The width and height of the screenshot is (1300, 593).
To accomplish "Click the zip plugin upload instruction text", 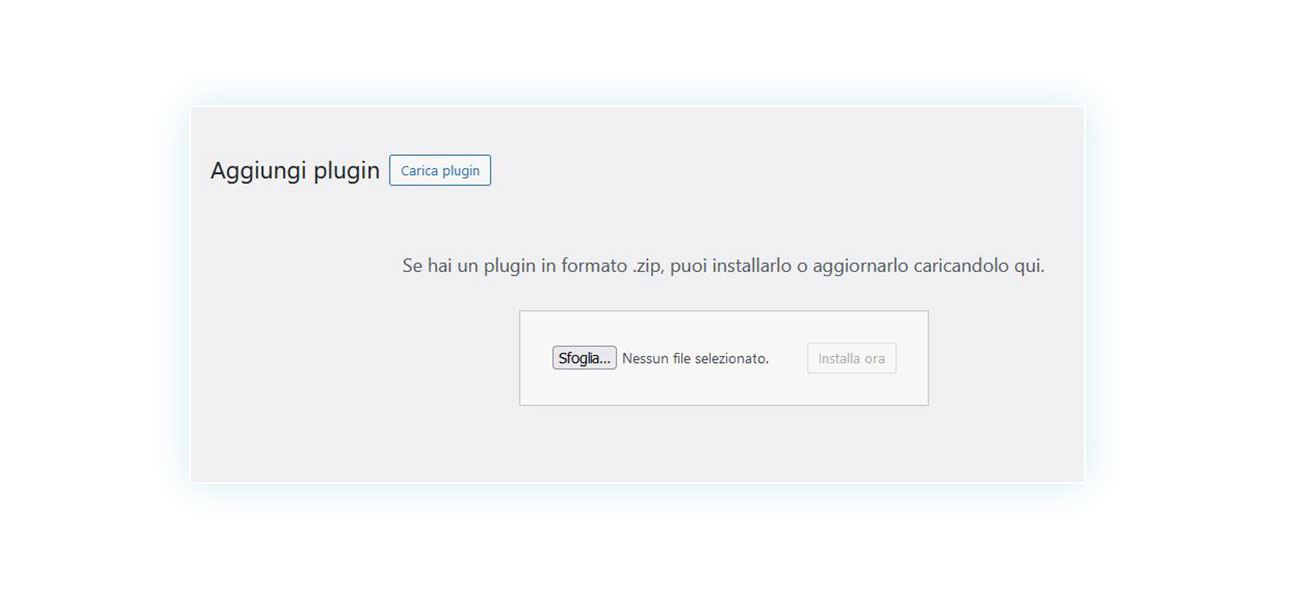I will (x=723, y=267).
